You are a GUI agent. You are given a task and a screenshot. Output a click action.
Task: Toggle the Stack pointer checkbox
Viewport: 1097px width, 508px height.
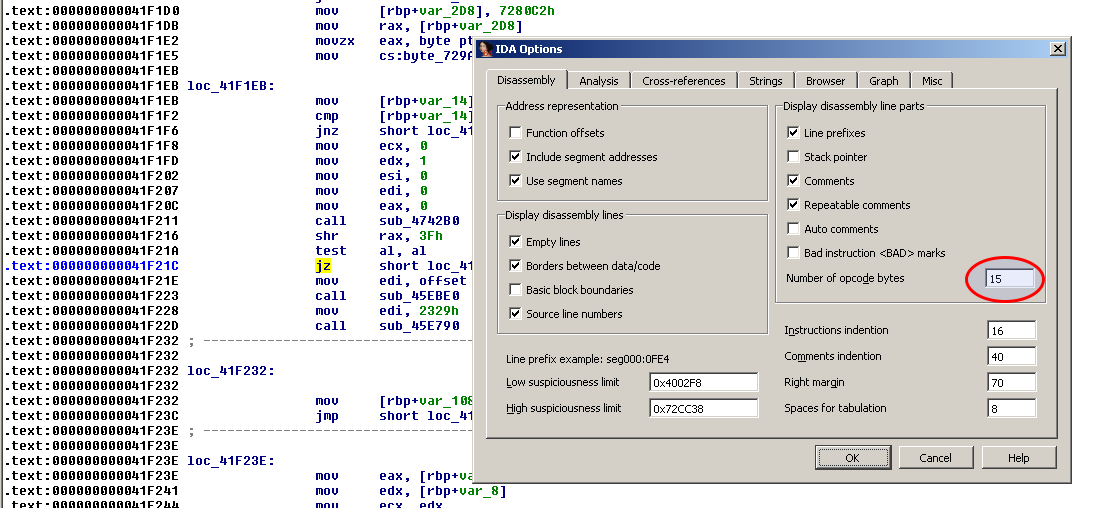[794, 157]
